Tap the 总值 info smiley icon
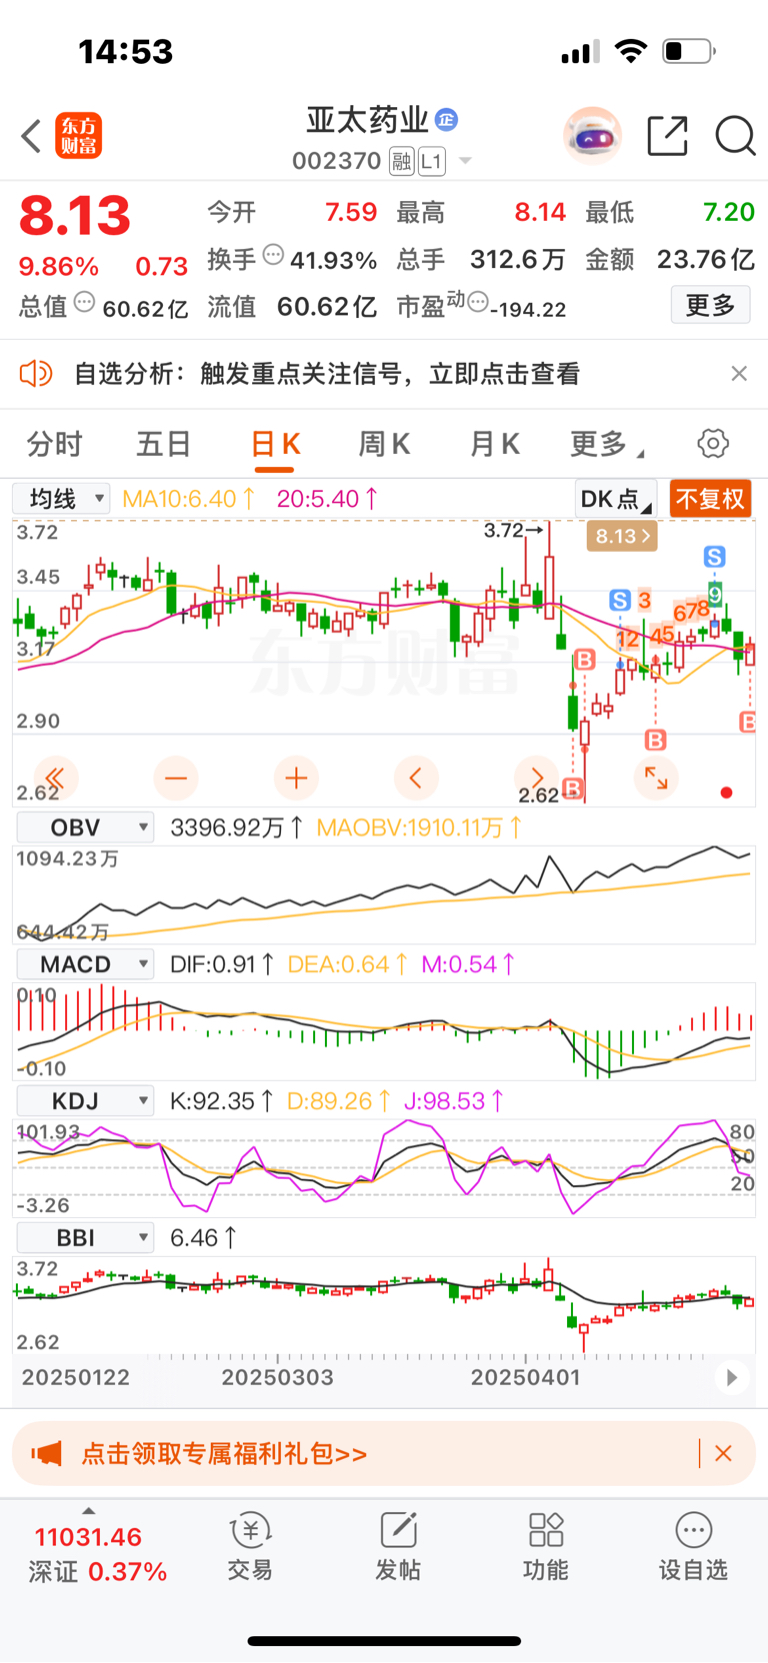 click(85, 302)
